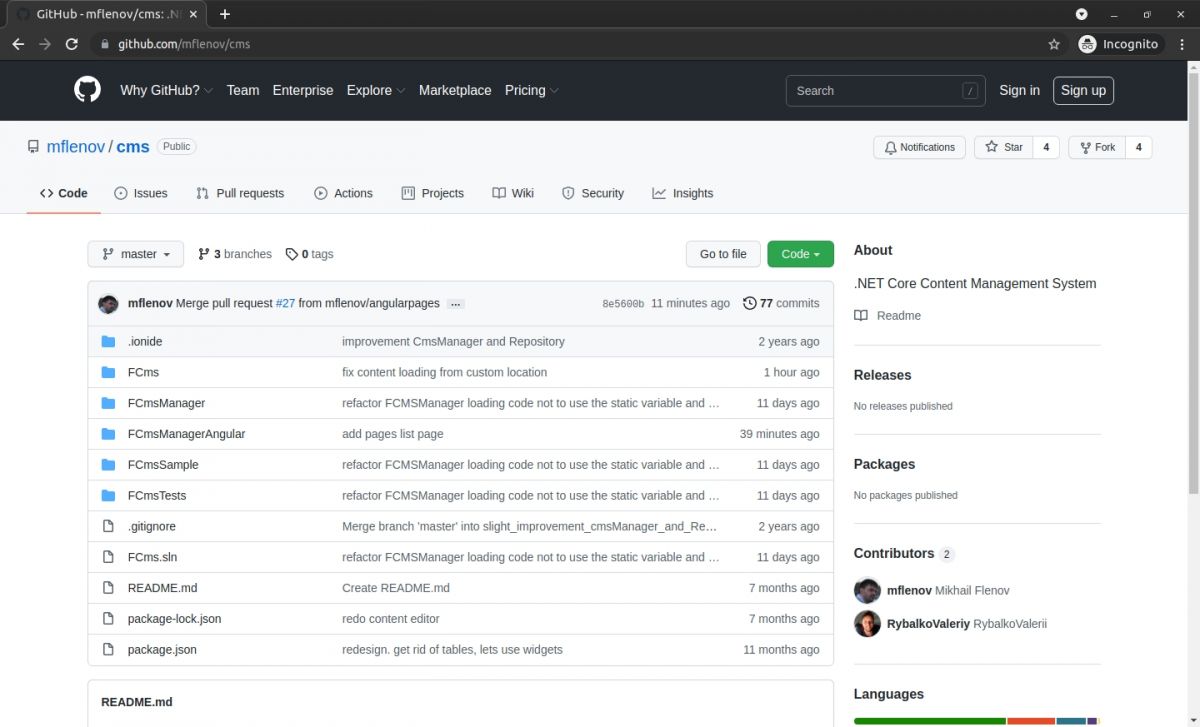Click the RybalkoValeriy contributor avatar

867,624
